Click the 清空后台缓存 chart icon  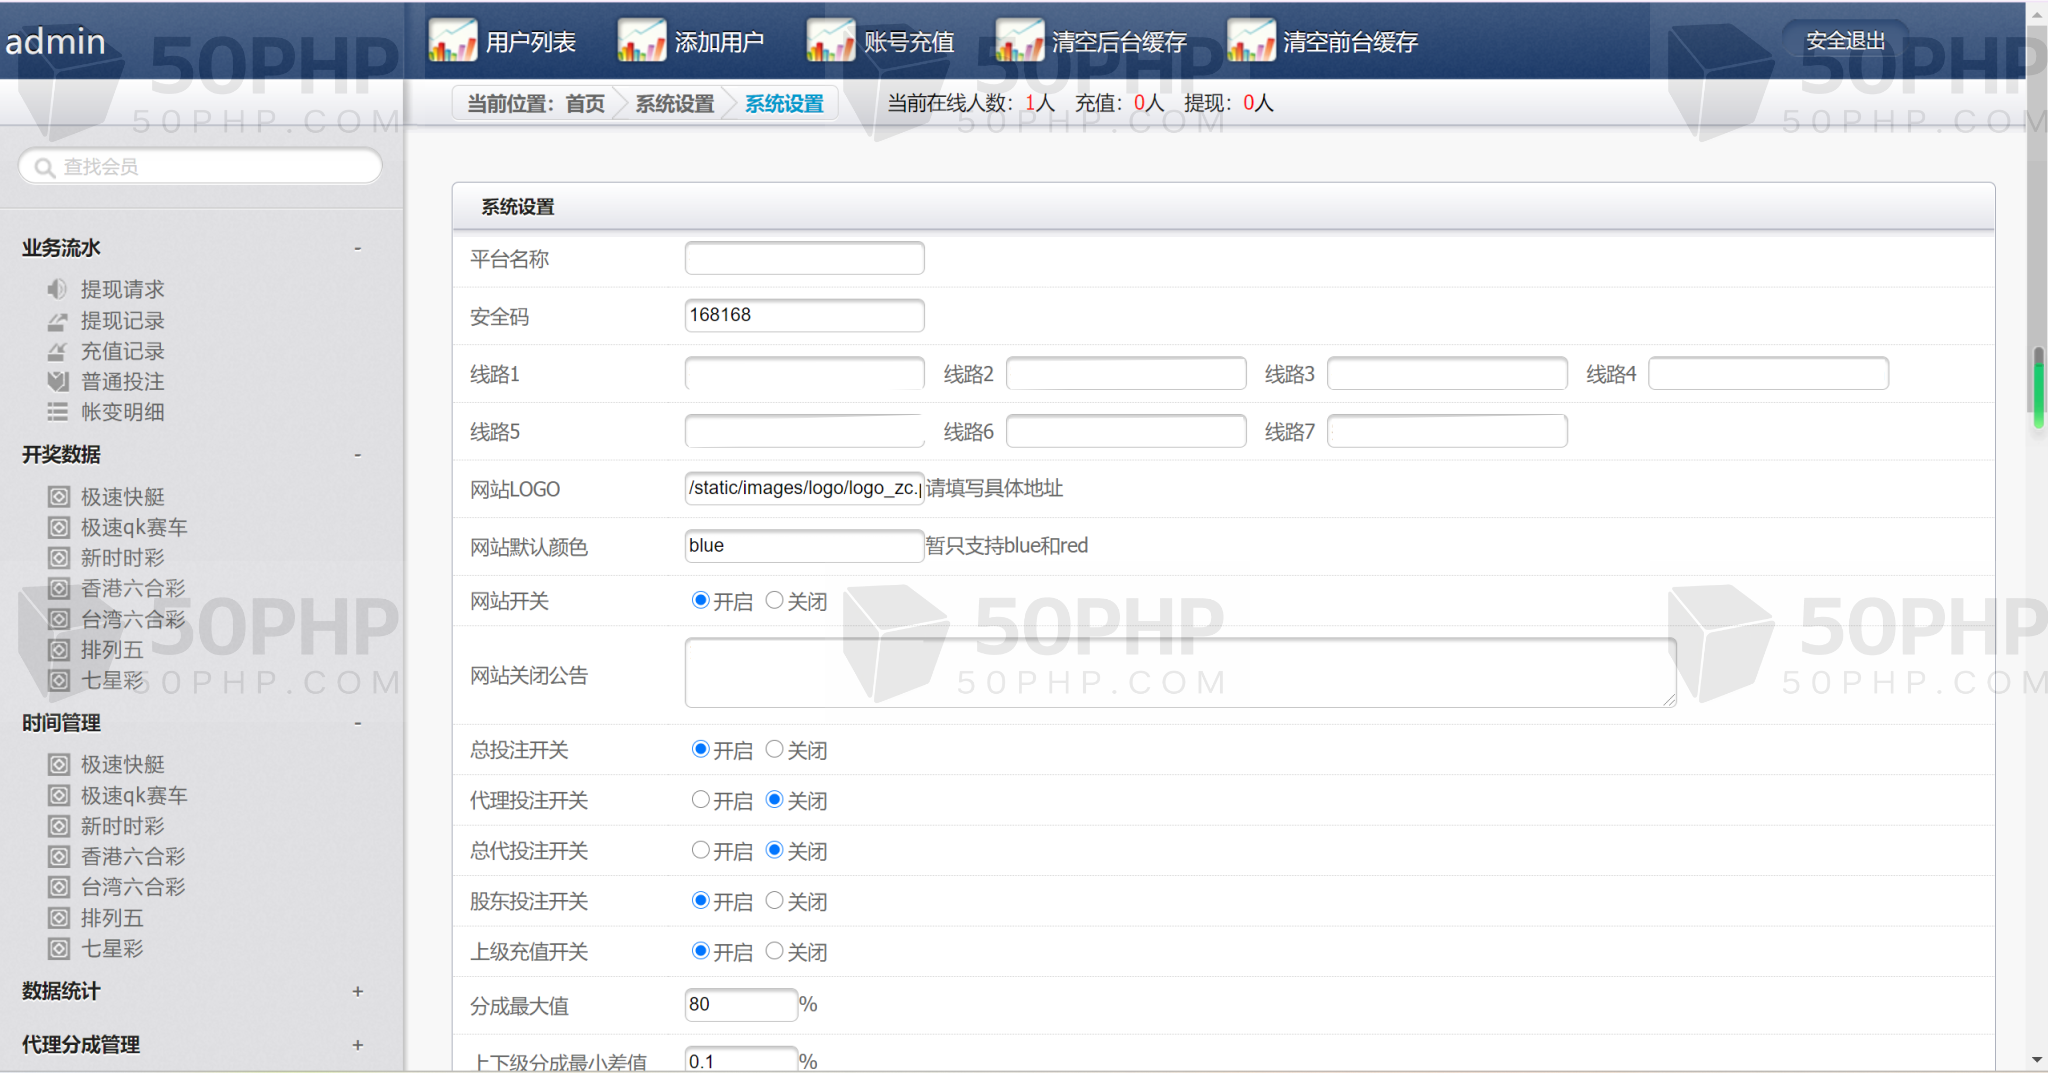(1019, 41)
